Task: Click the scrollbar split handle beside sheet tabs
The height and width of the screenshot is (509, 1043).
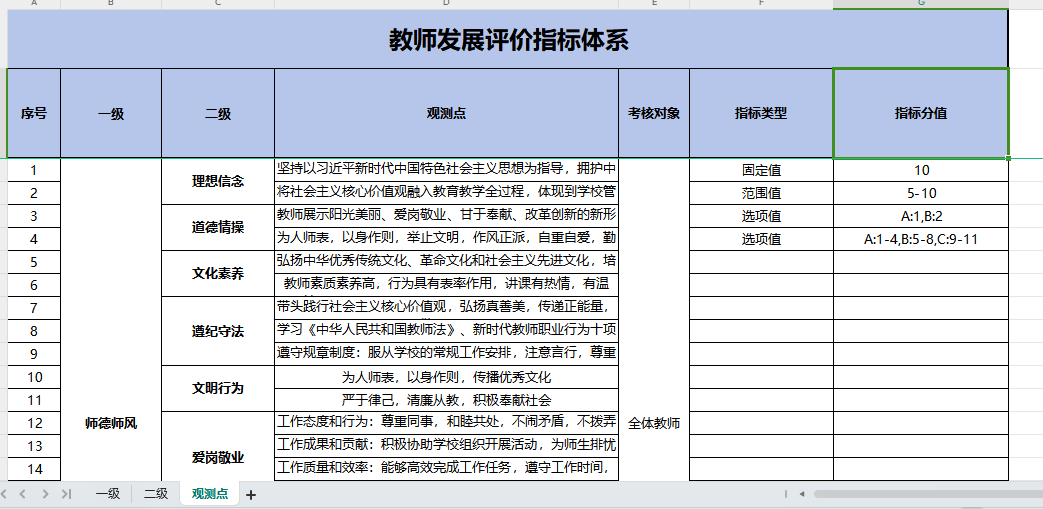Action: (x=787, y=494)
